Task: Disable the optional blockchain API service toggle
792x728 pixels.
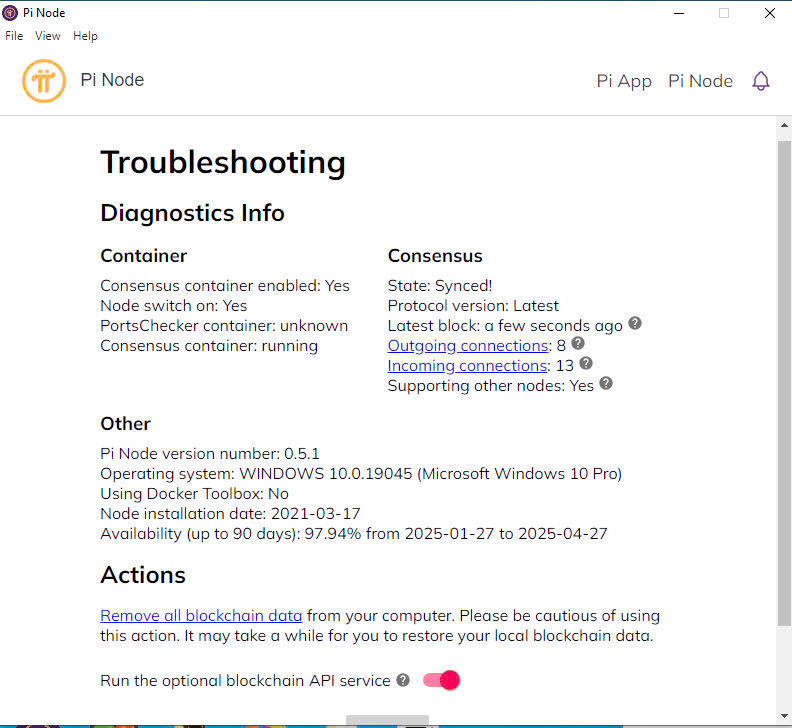Action: tap(441, 680)
